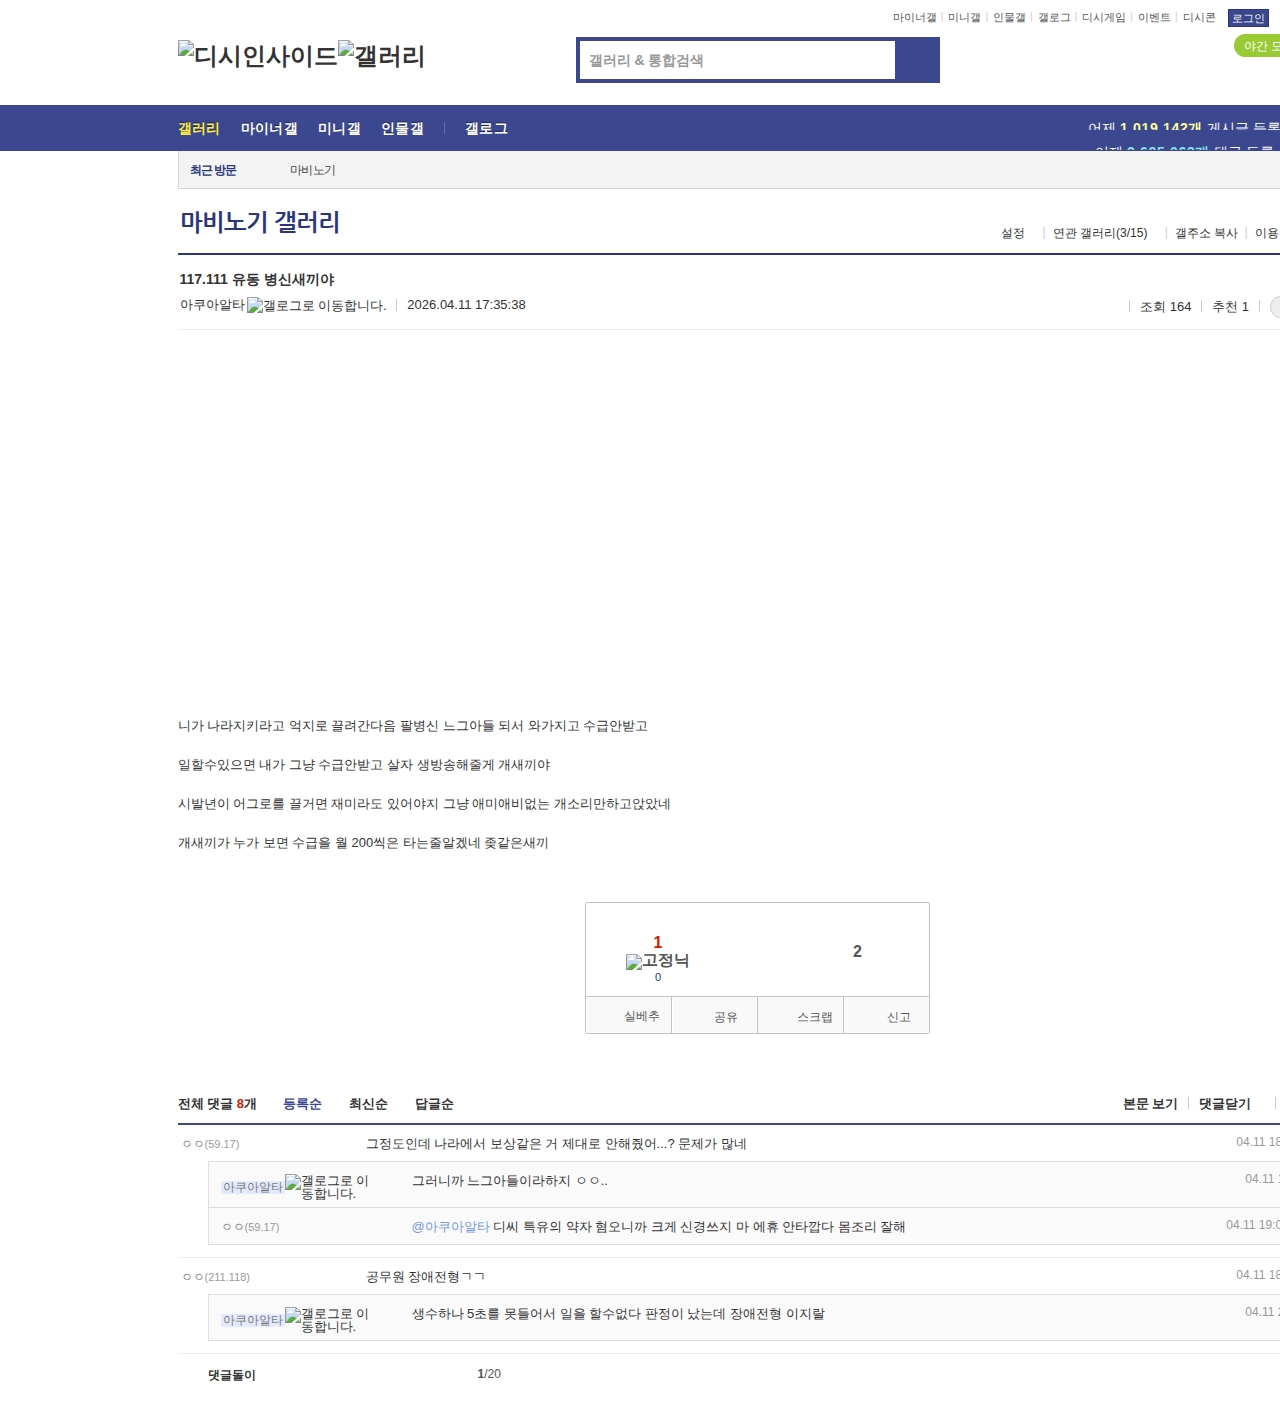This screenshot has height=1428, width=1280.
Task: Open gallog icon in the 그러니까 느그아들이라하지 reply
Action: [327, 1187]
